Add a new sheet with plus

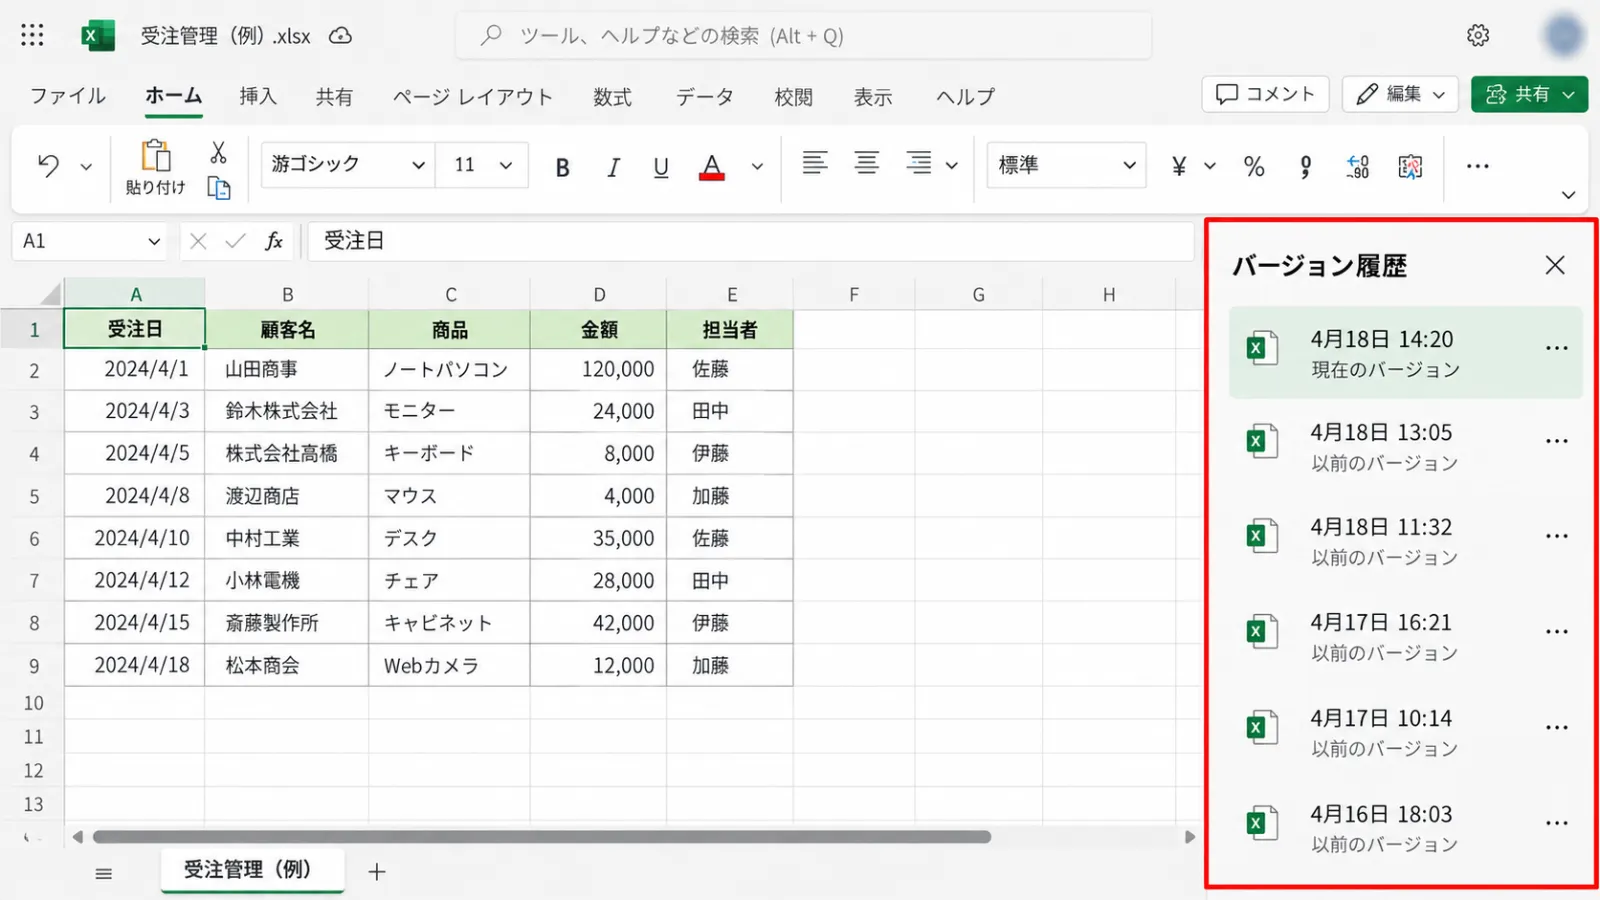pyautogui.click(x=376, y=872)
